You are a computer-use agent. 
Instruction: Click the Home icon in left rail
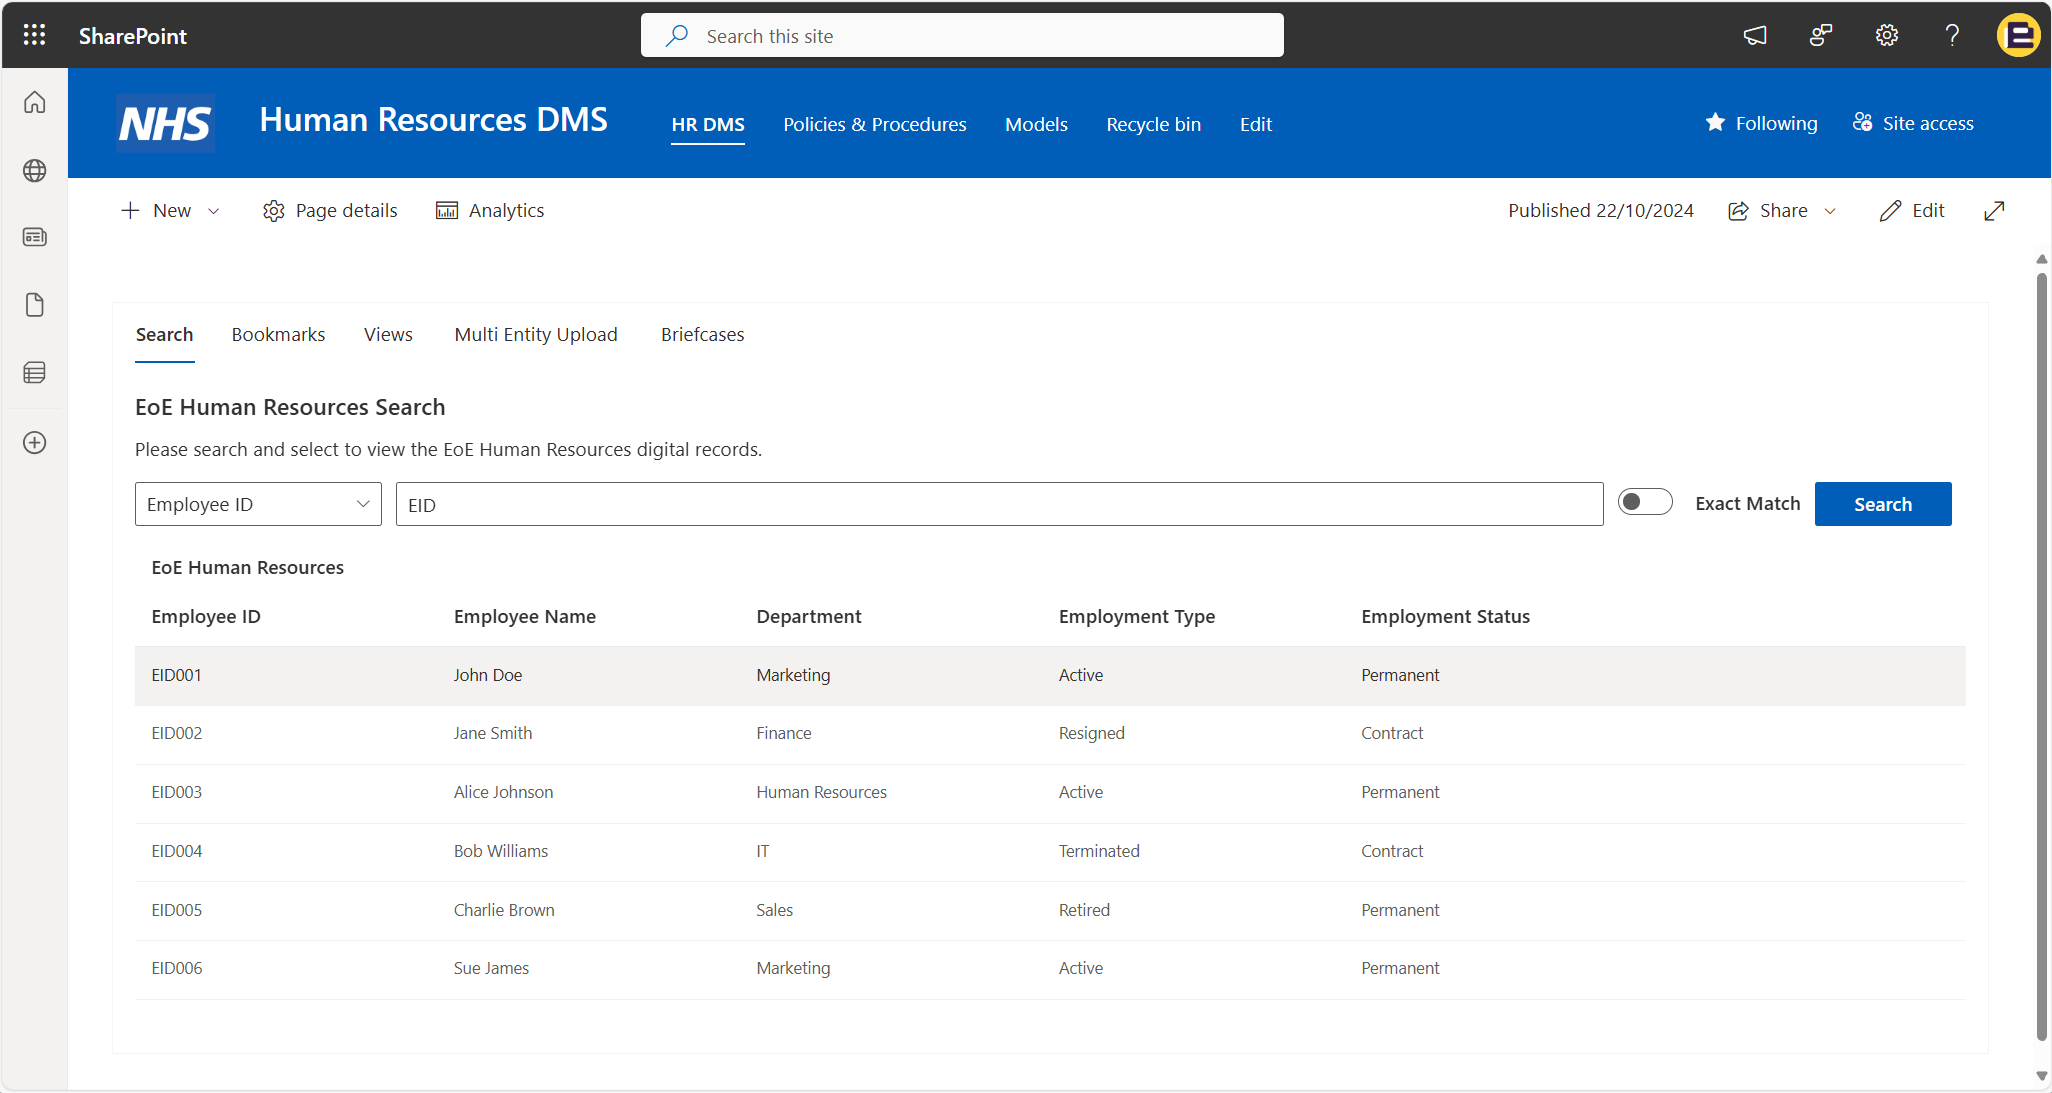(34, 103)
